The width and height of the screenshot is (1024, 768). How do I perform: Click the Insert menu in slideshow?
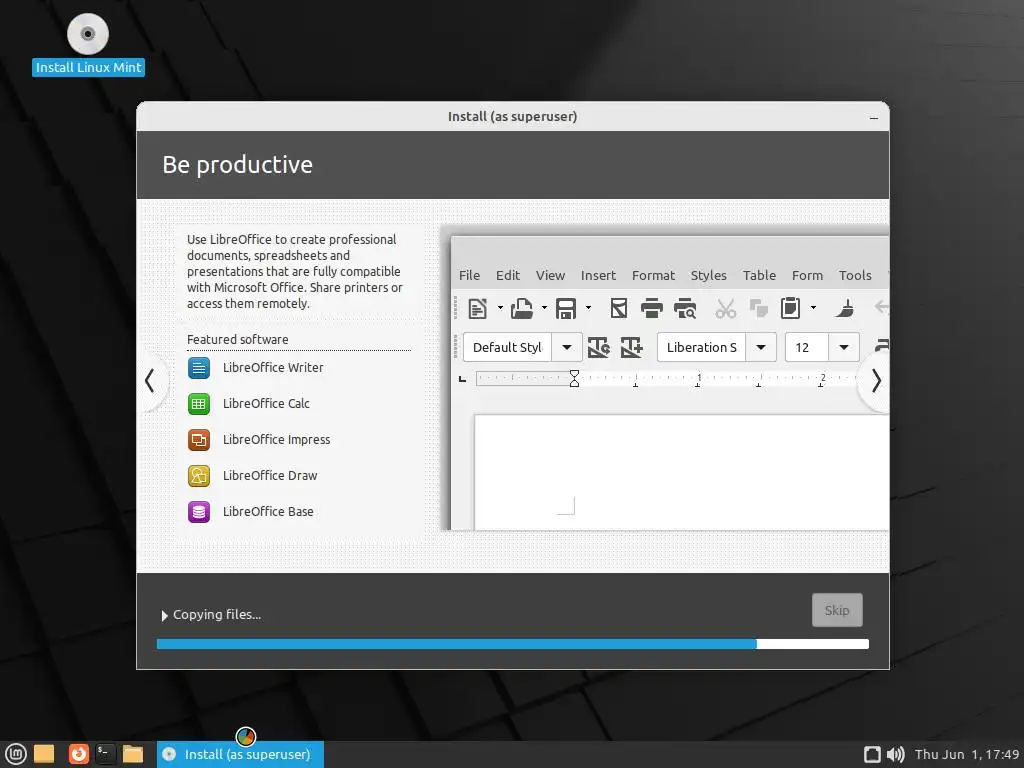tap(598, 276)
